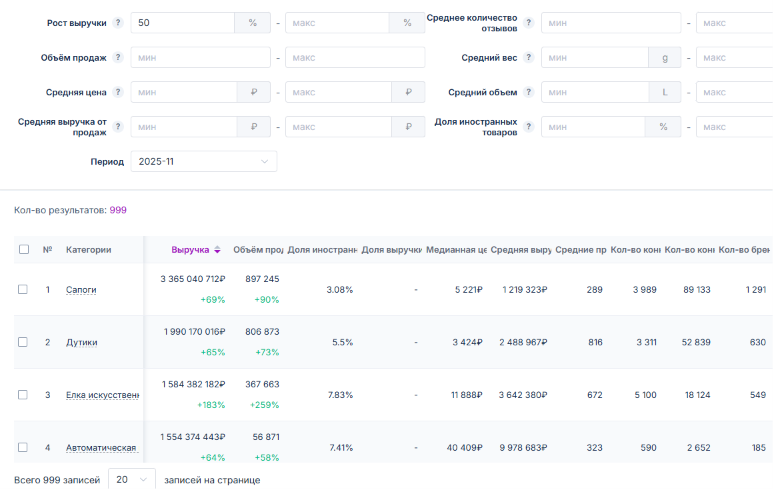The height and width of the screenshot is (489, 773).
Task: Click the Средняя выручка column header
Action: pyautogui.click(x=521, y=250)
